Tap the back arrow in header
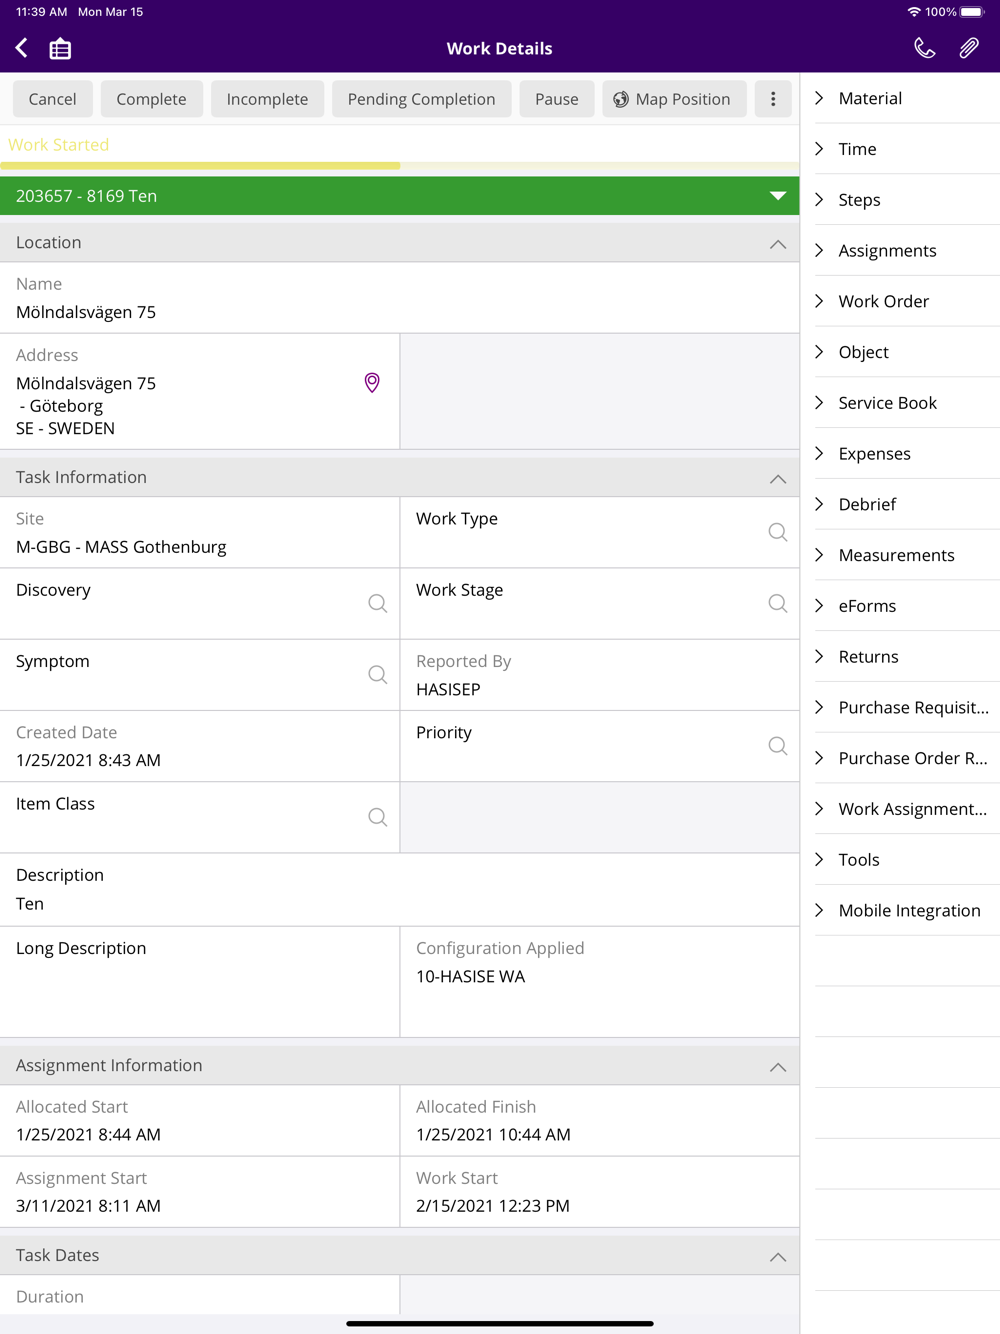The image size is (1000, 1334). click(22, 48)
